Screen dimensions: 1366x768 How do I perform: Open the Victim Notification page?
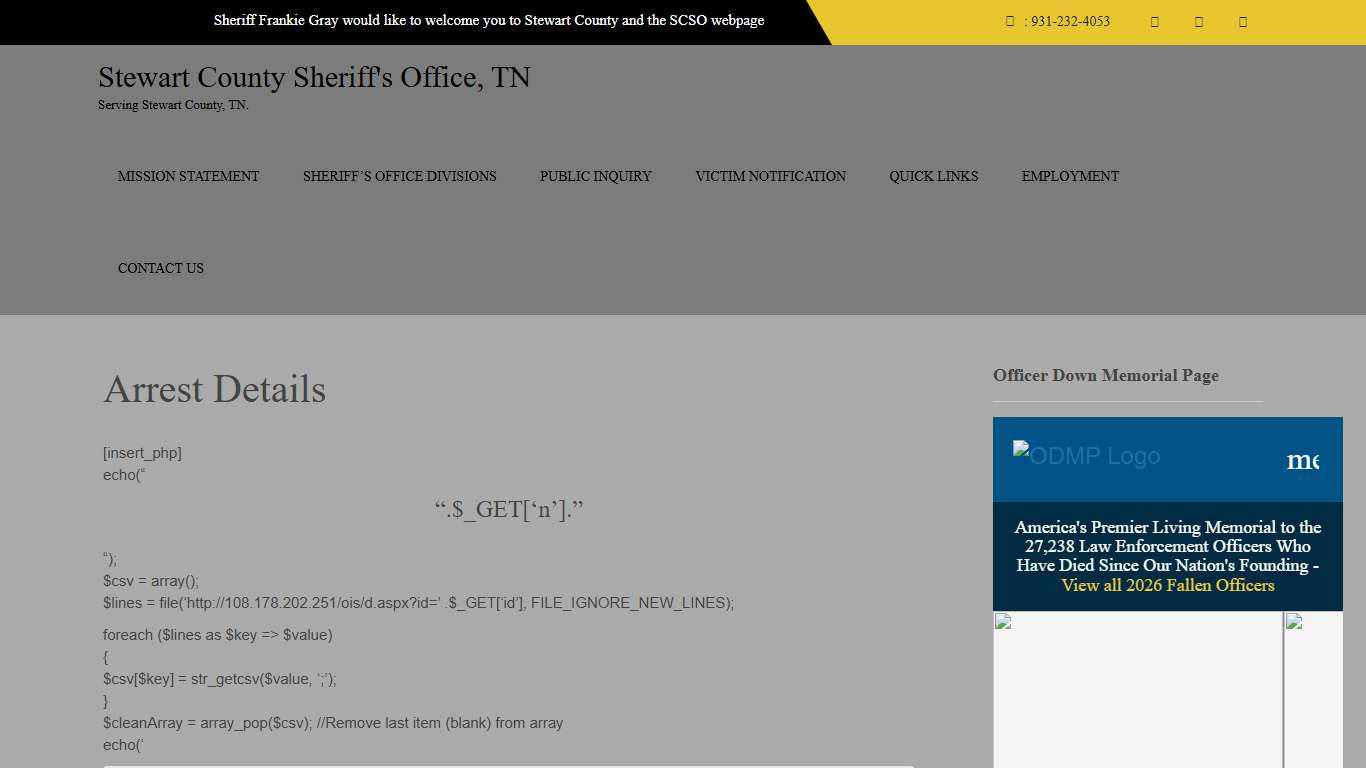[770, 176]
